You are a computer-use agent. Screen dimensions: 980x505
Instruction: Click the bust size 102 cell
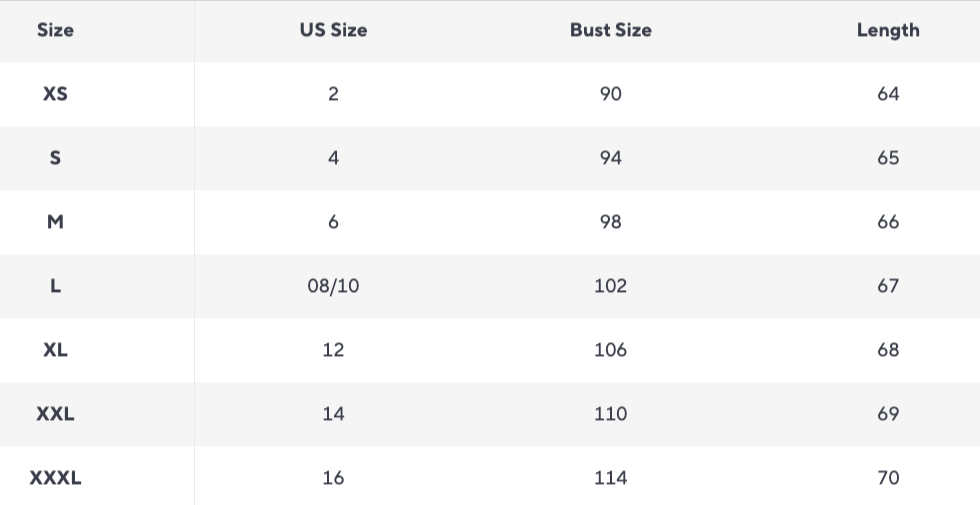(610, 286)
